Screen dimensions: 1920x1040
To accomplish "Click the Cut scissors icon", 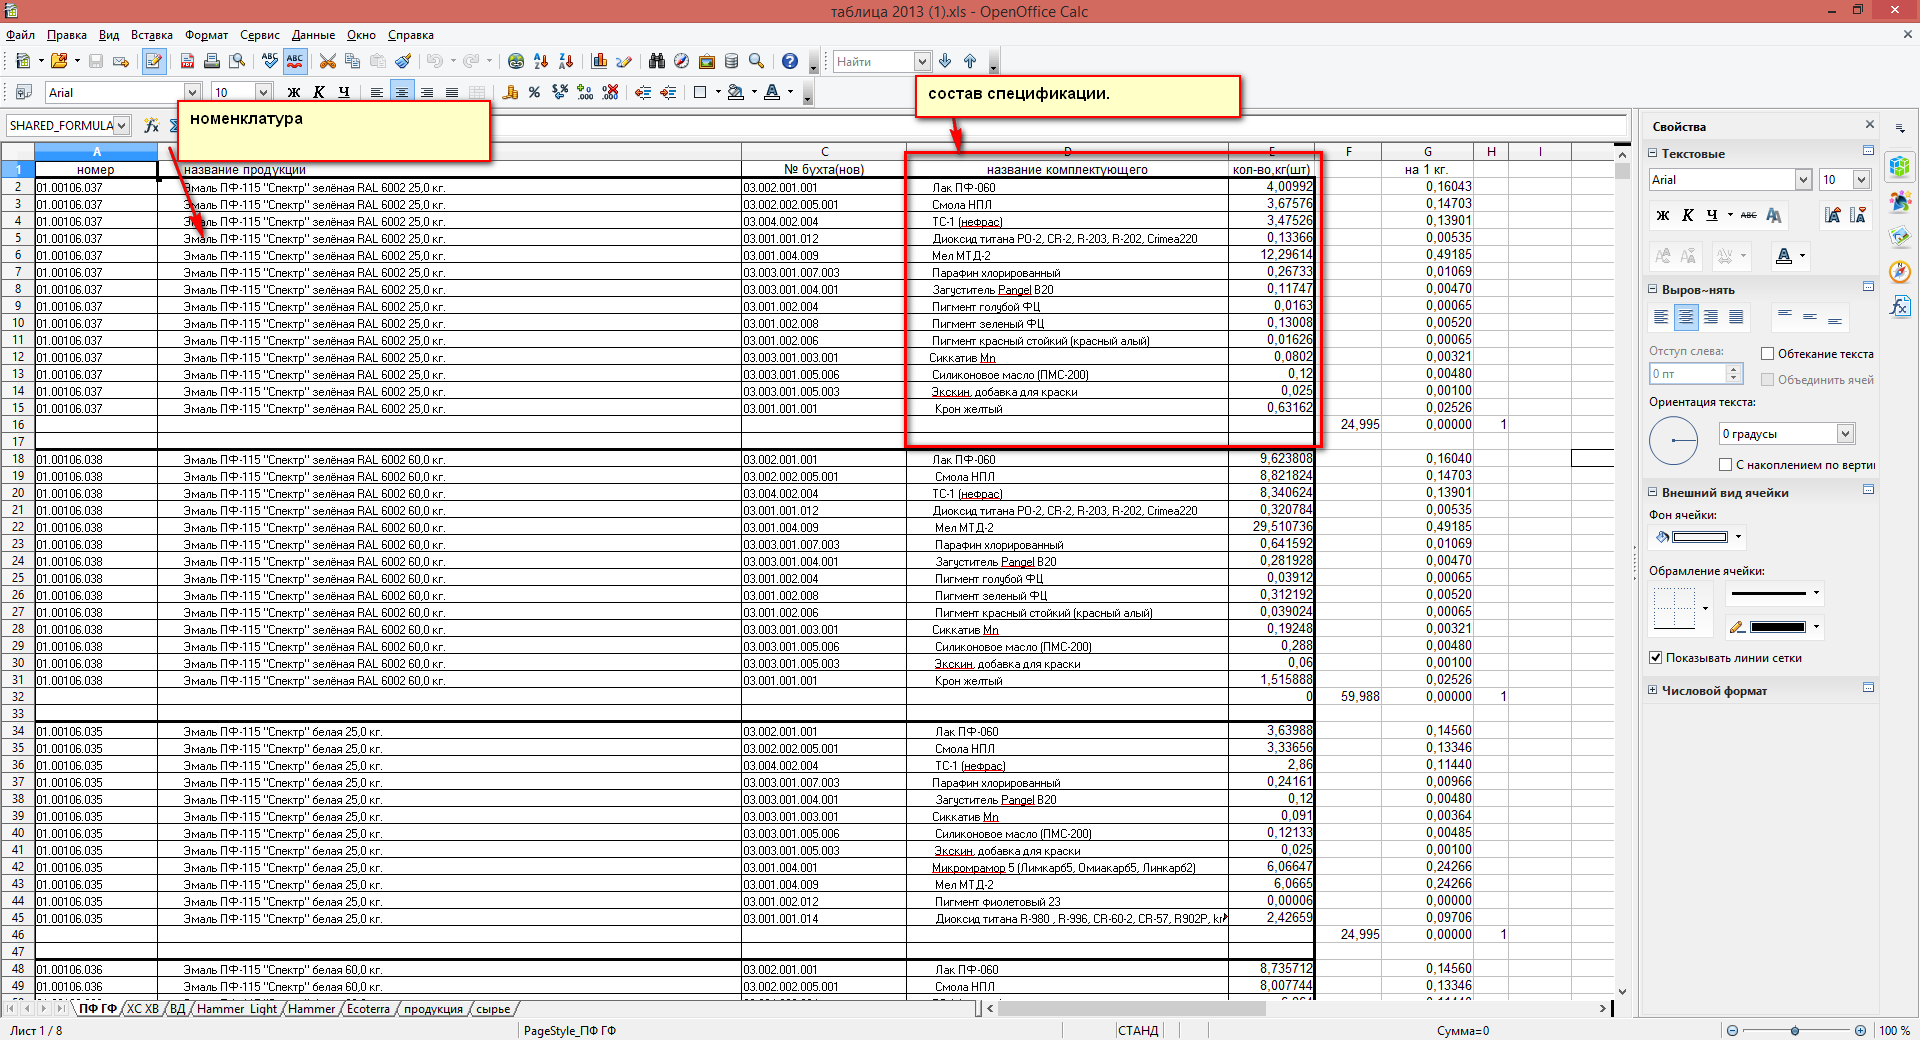I will pyautogui.click(x=327, y=62).
